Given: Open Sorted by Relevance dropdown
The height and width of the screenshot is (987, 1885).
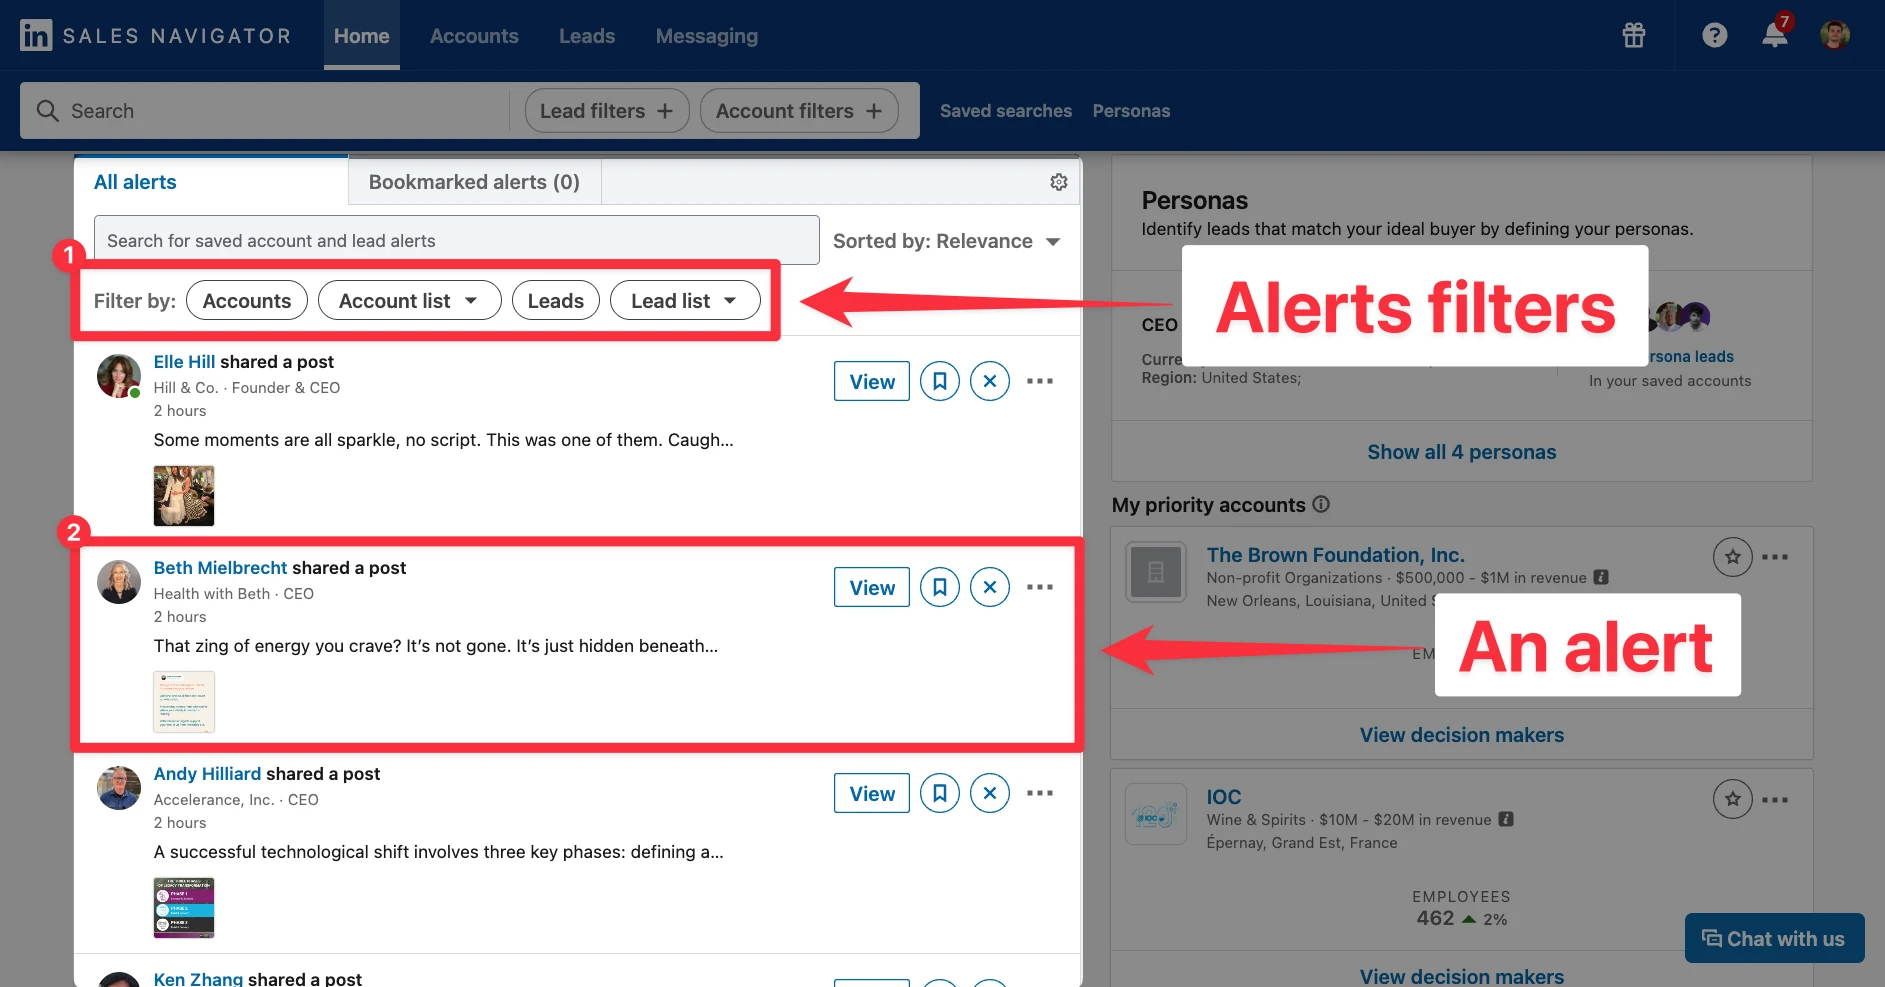Looking at the screenshot, I should pos(946,241).
